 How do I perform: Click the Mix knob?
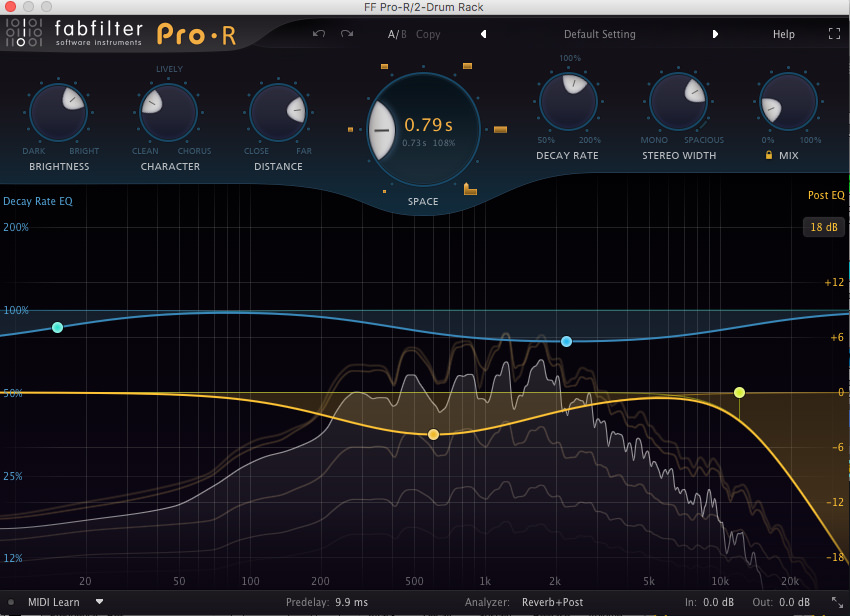tap(788, 101)
